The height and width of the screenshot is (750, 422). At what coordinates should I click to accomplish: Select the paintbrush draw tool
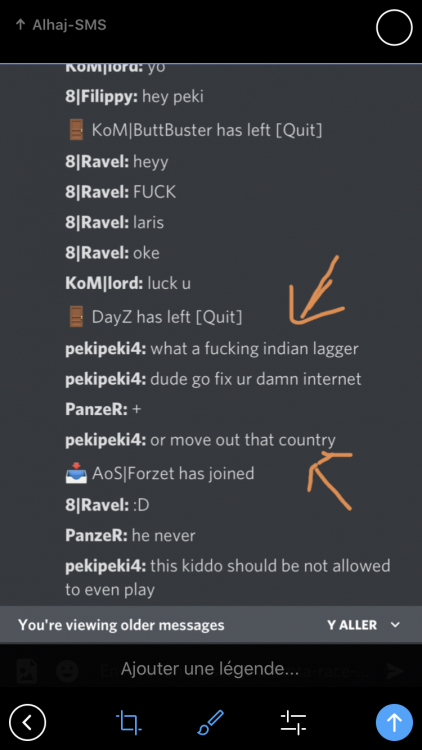[x=211, y=722]
